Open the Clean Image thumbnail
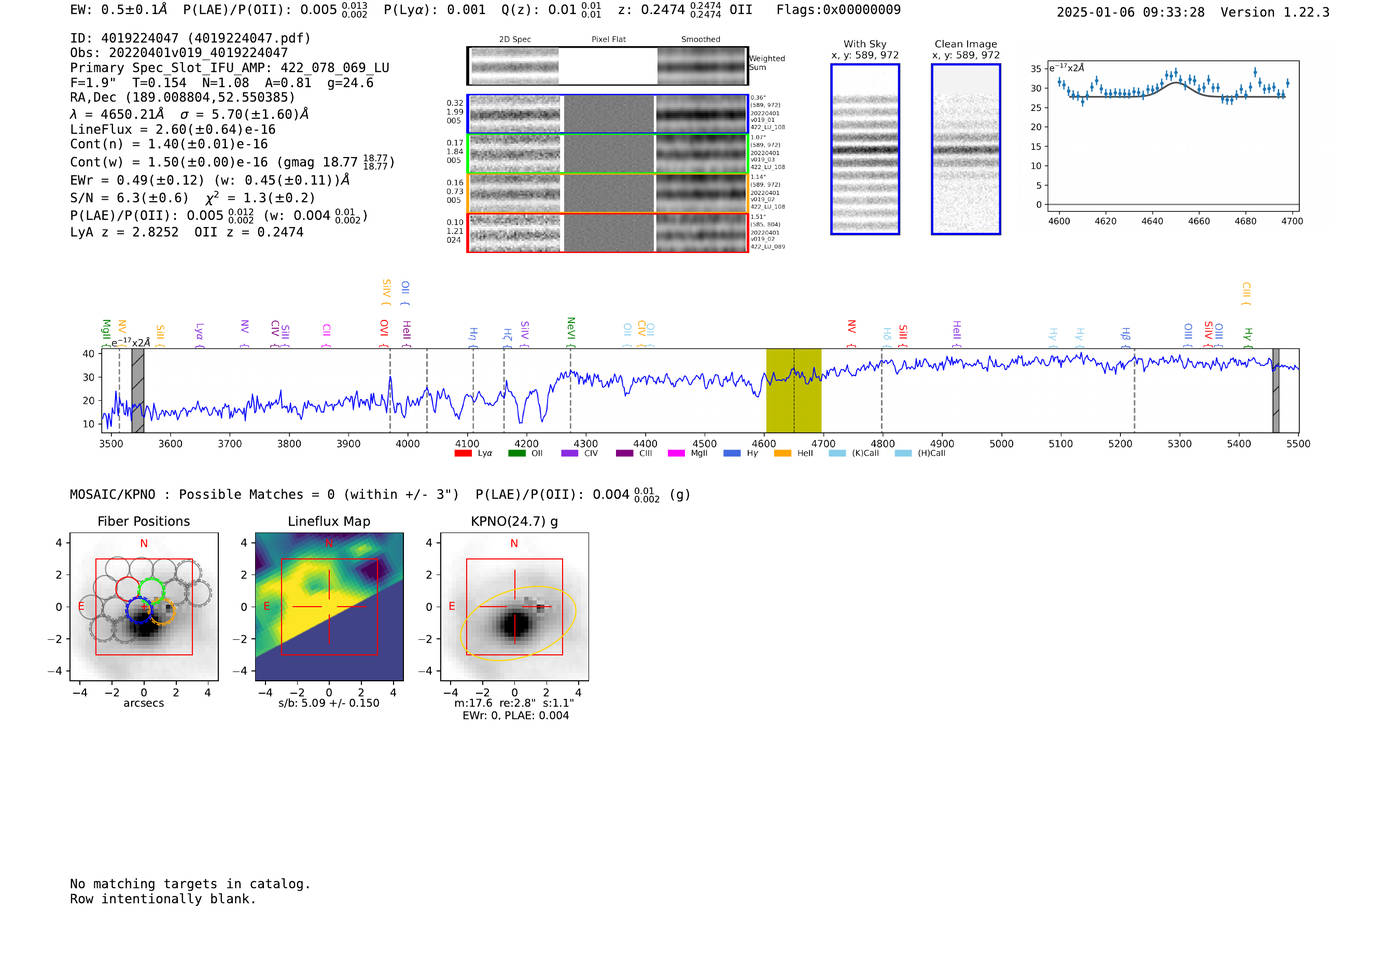1400x953 pixels. [x=966, y=150]
